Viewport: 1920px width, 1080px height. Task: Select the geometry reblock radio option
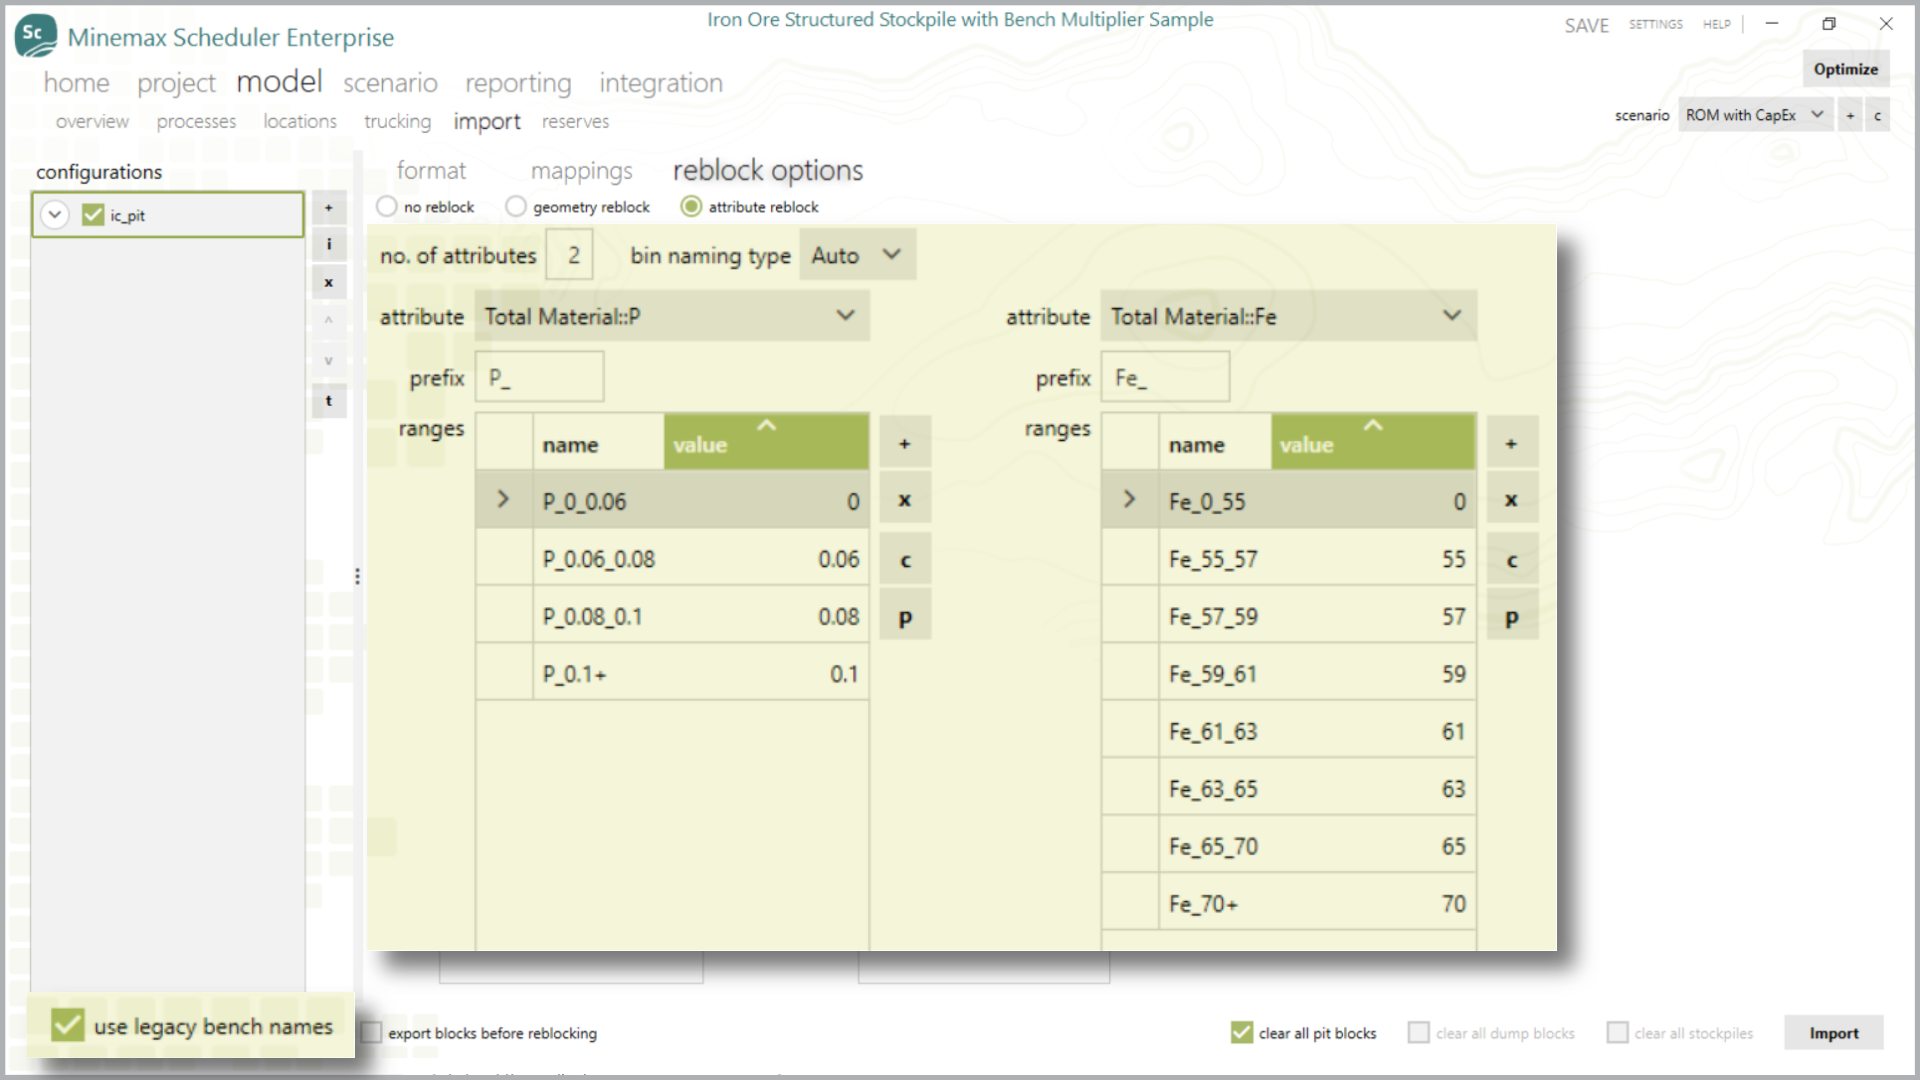pos(515,206)
